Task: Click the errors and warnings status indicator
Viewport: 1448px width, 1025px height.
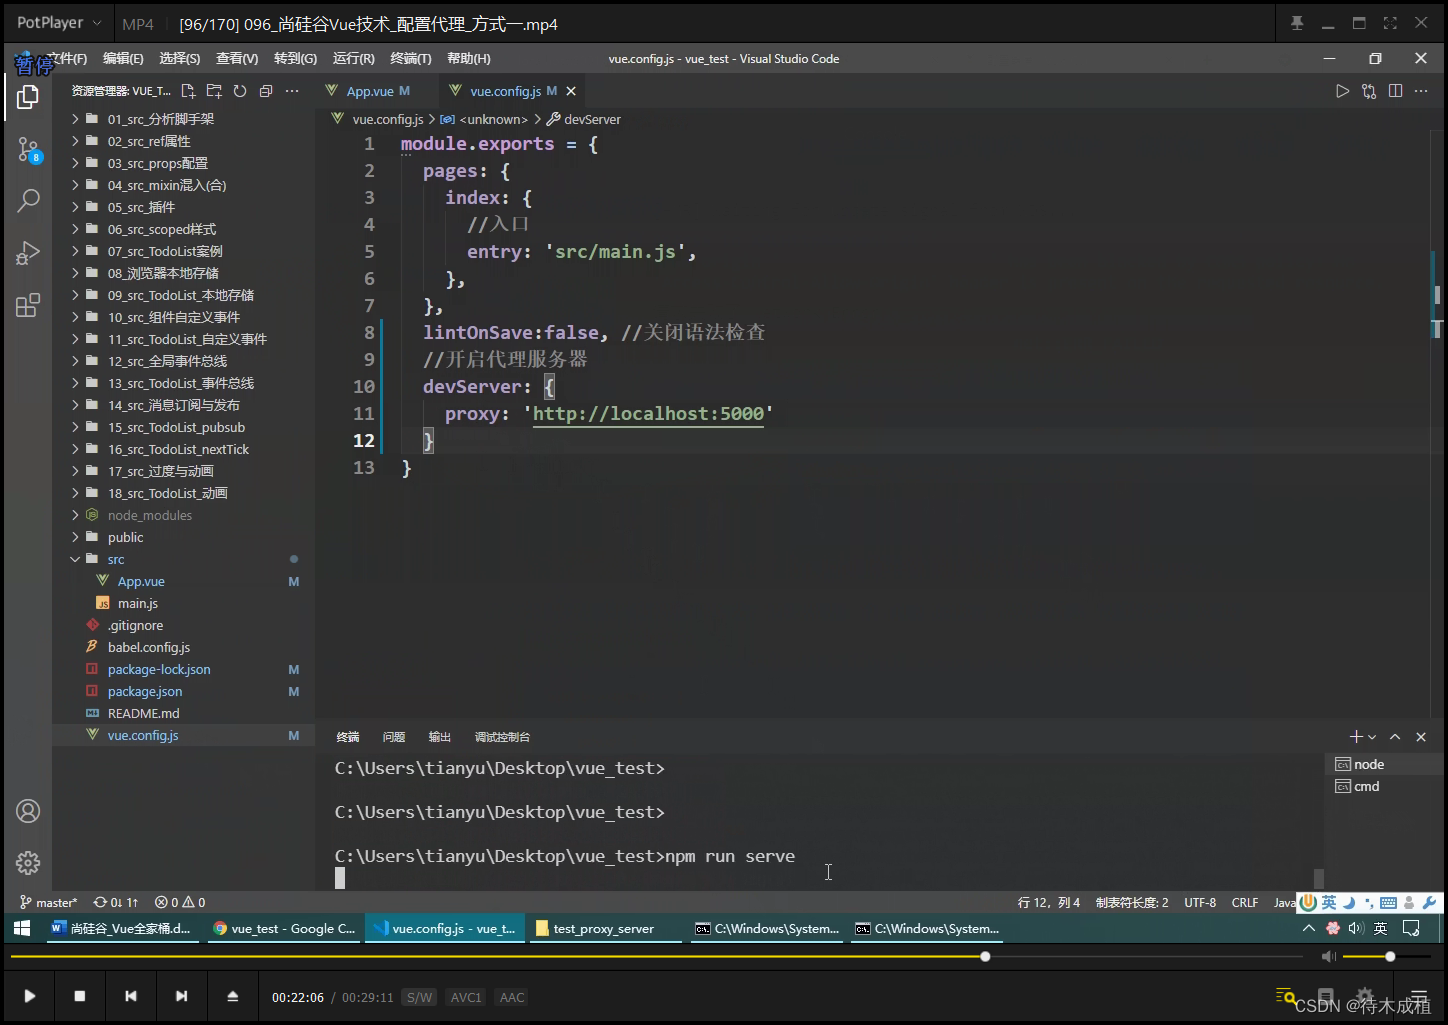Action: click(180, 902)
